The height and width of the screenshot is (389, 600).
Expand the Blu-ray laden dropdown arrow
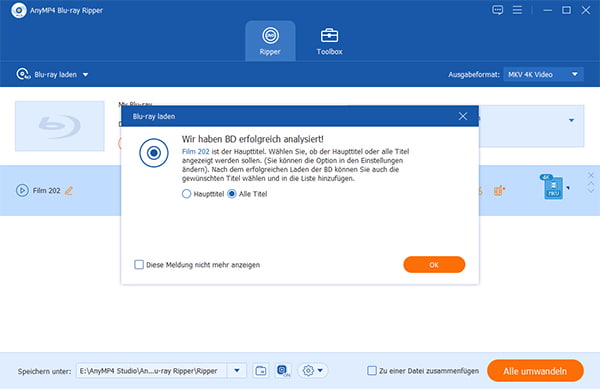pos(85,75)
